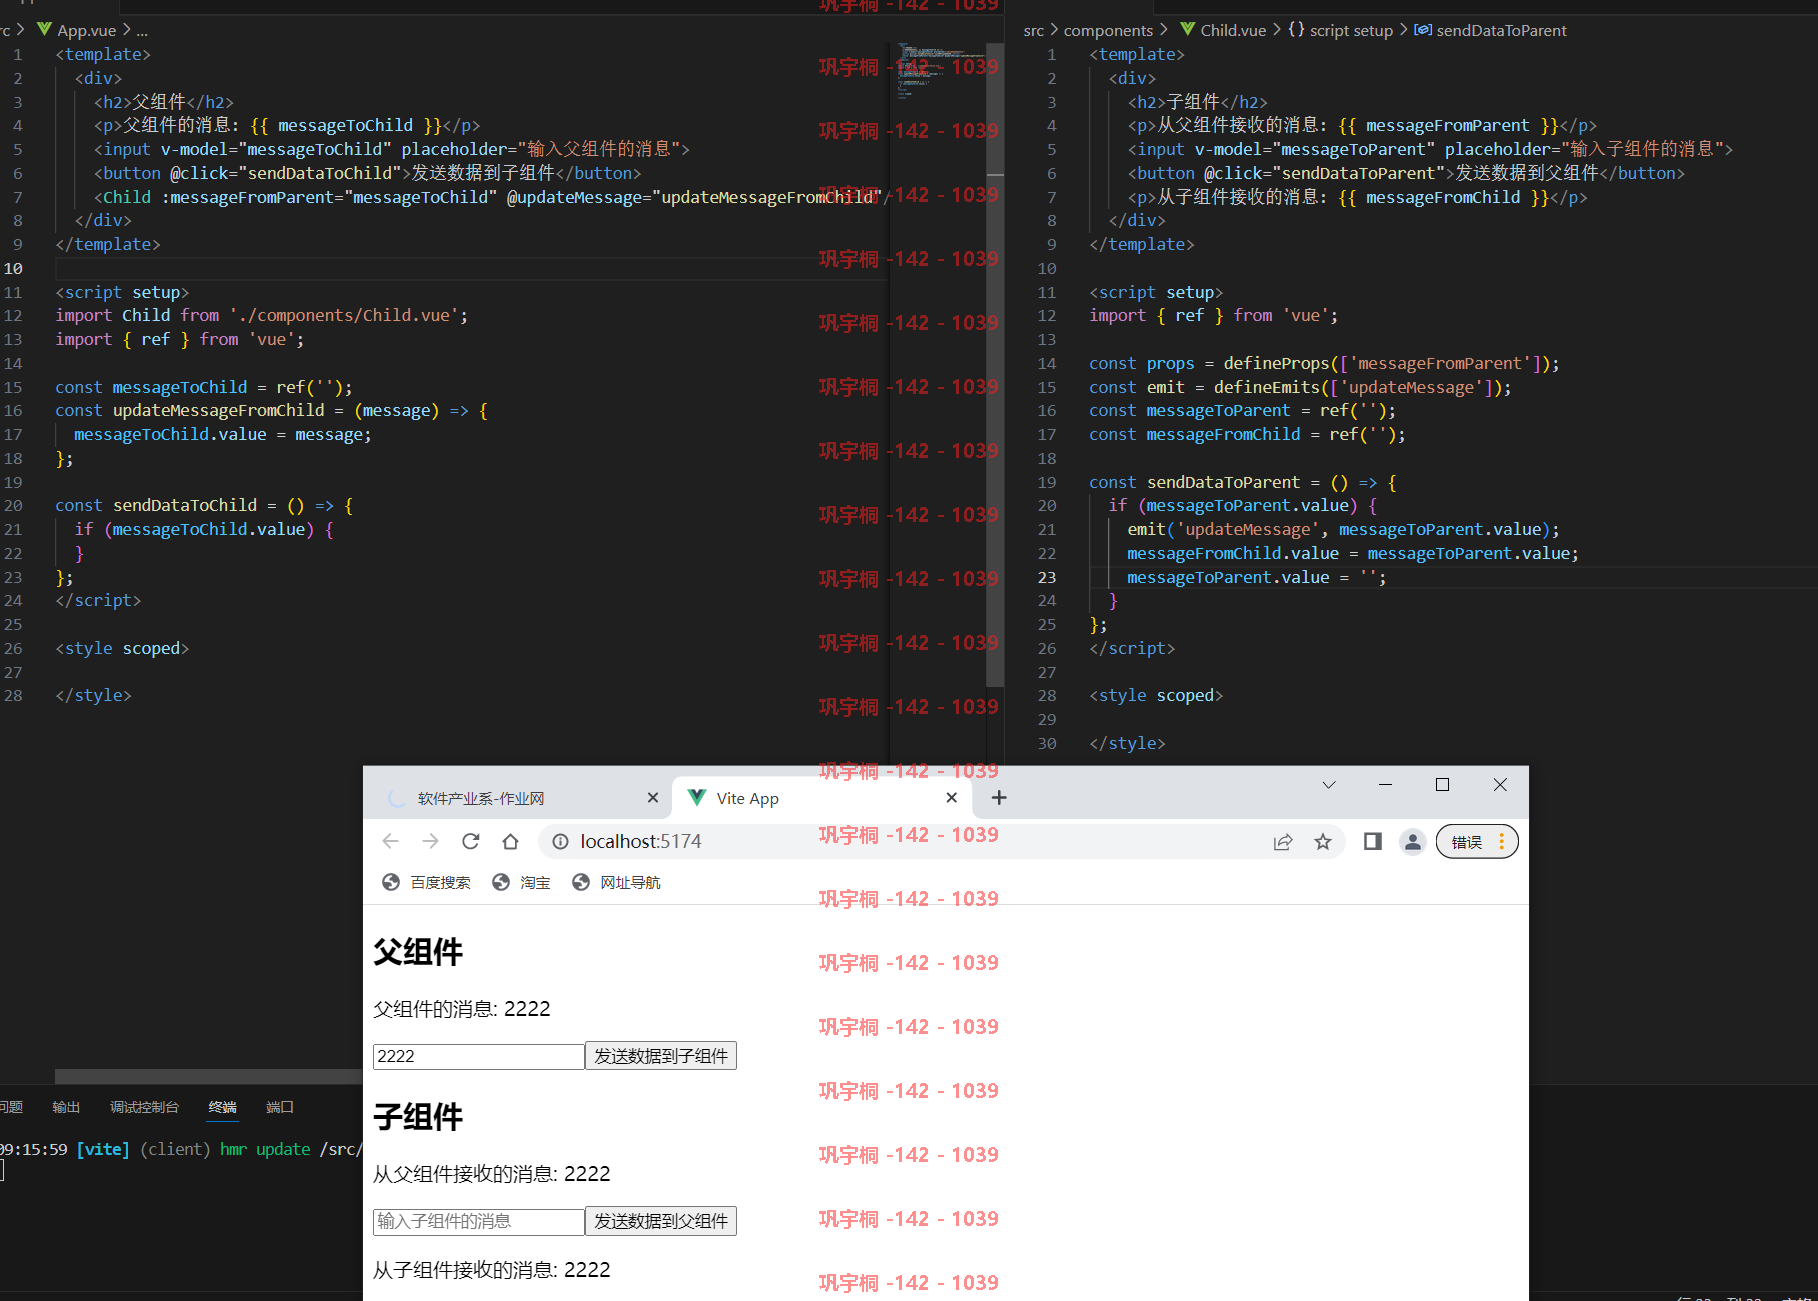Switch to the 输出 panel tab
This screenshot has height=1301, width=1818.
click(66, 1107)
